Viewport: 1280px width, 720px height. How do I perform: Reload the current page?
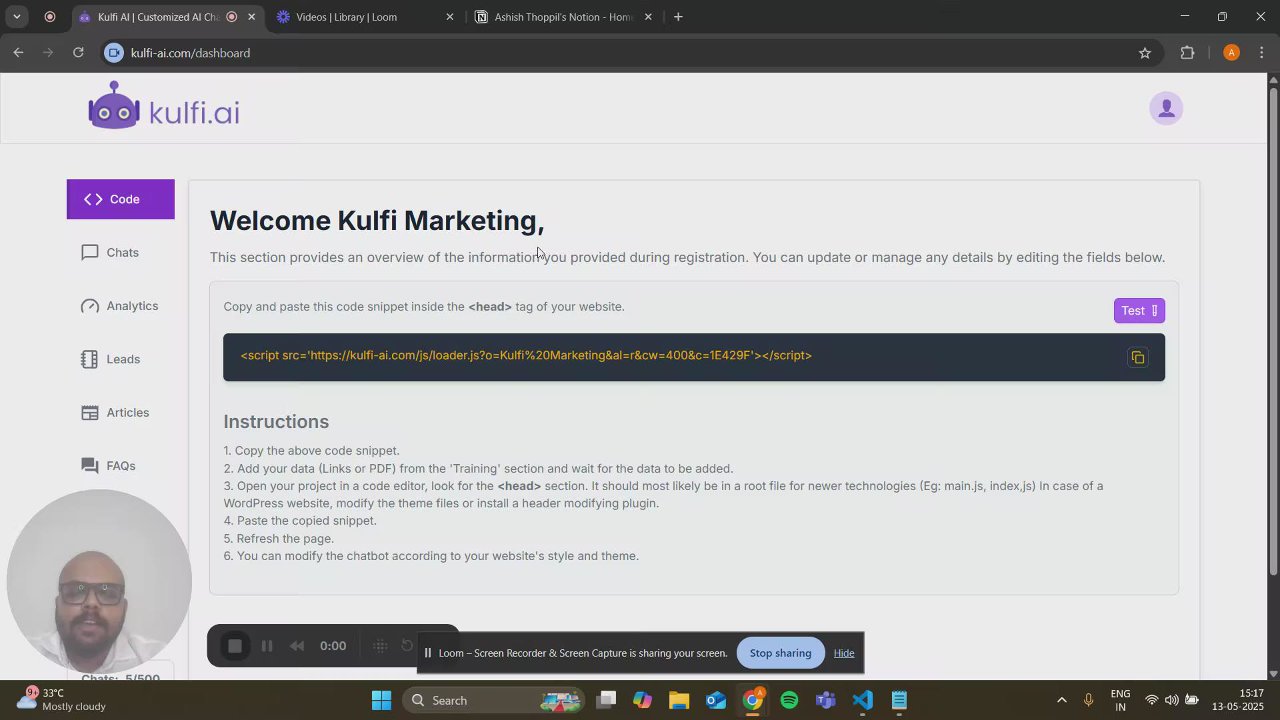coord(78,53)
